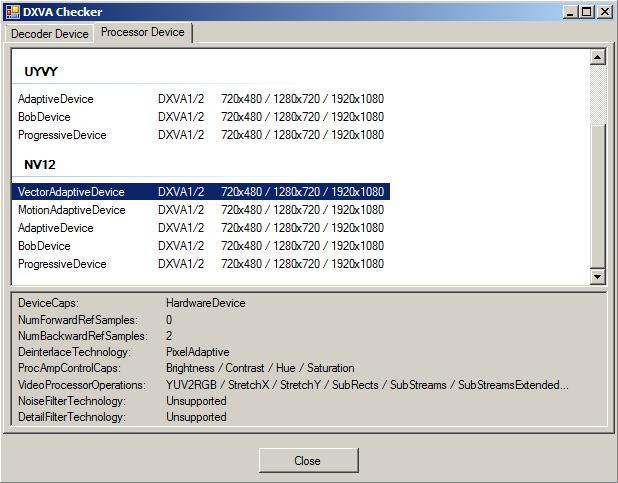This screenshot has width=618, height=483.
Task: Click the scrollbar up arrow
Action: (x=598, y=58)
